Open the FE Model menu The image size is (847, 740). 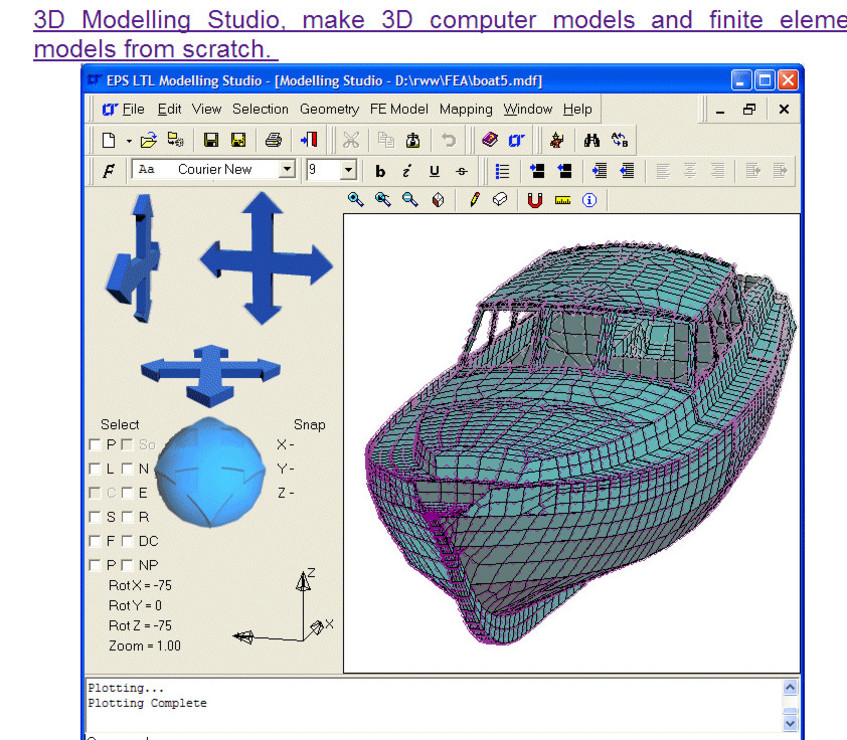pos(399,109)
